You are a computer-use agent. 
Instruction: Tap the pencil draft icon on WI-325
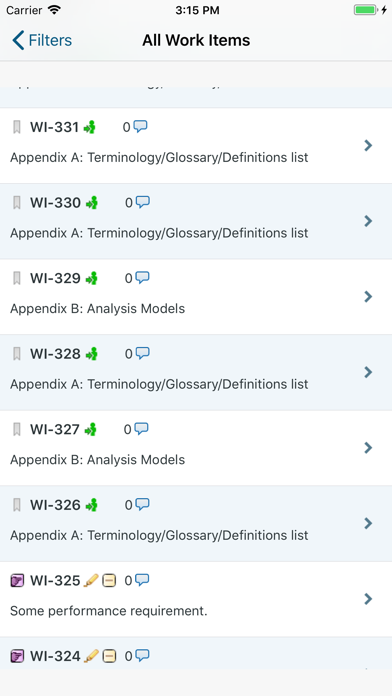(91, 580)
